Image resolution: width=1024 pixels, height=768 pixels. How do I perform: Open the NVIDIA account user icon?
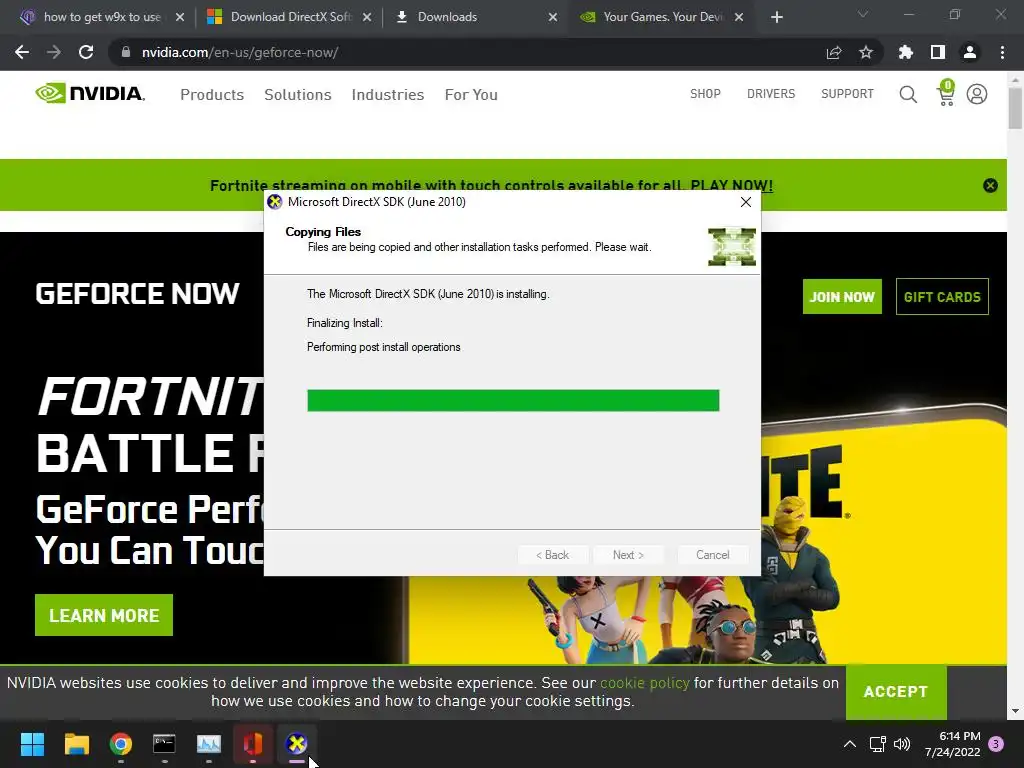coord(977,94)
